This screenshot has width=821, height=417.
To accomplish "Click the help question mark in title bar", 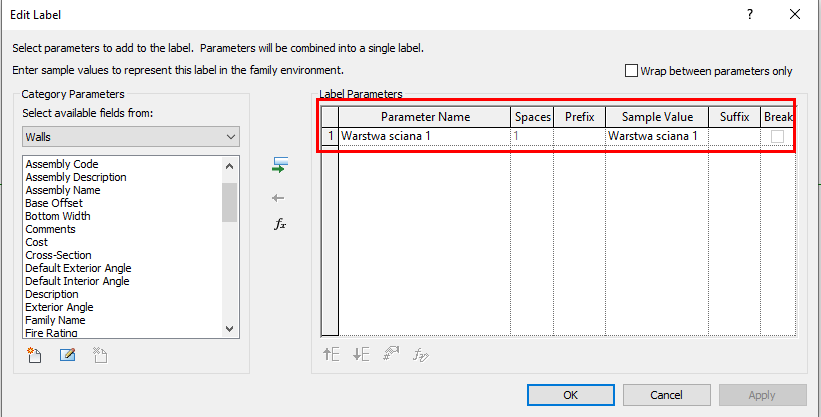I will [x=749, y=15].
